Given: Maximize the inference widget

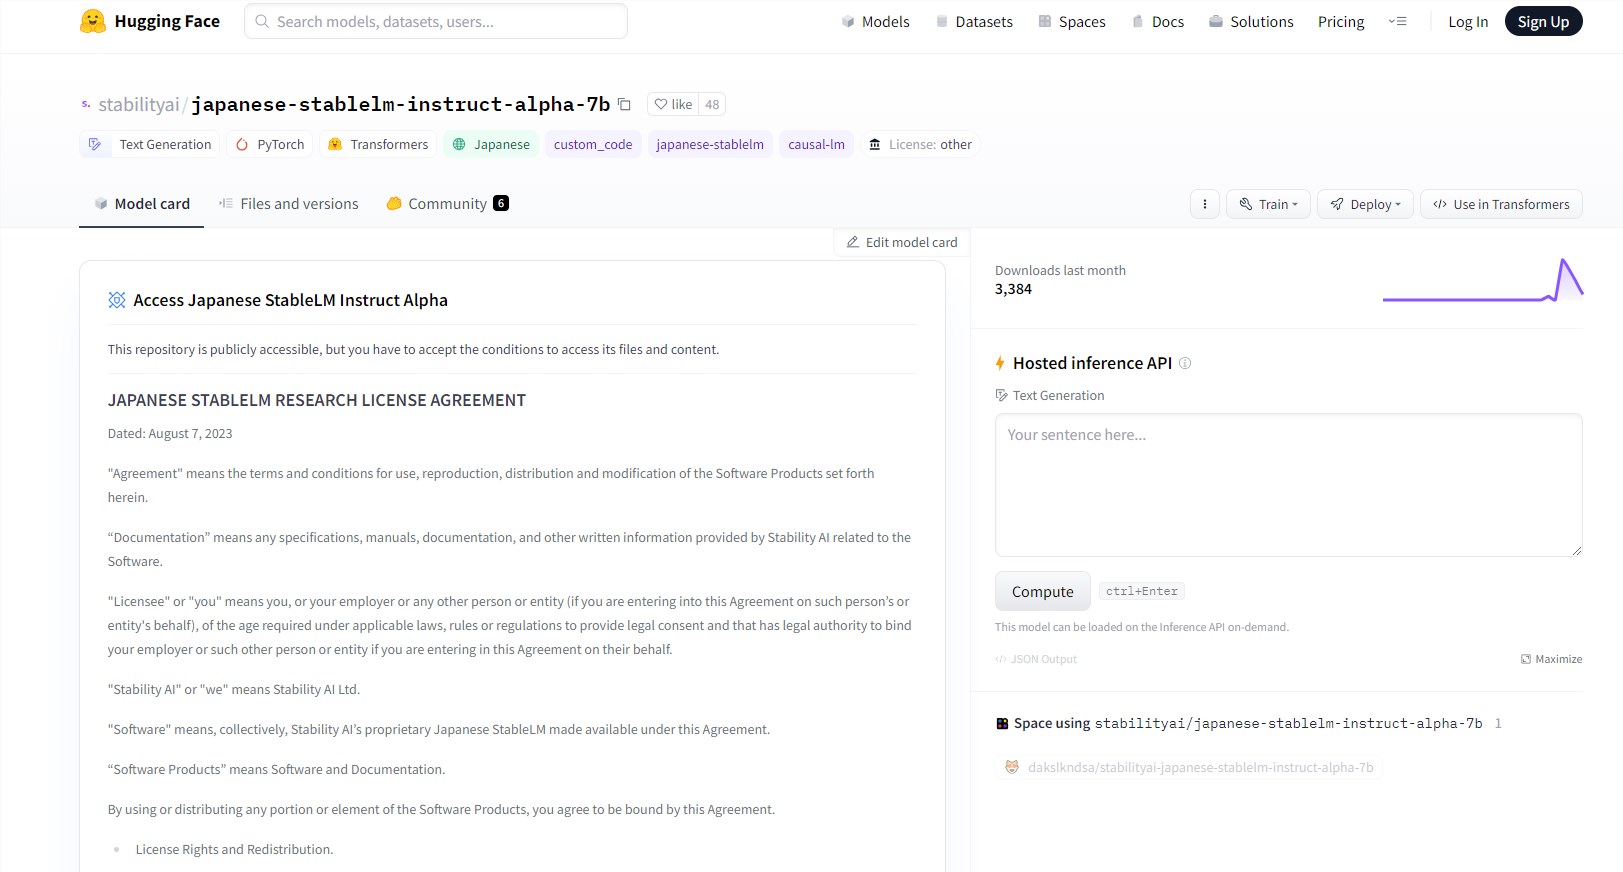Looking at the screenshot, I should tap(1551, 659).
